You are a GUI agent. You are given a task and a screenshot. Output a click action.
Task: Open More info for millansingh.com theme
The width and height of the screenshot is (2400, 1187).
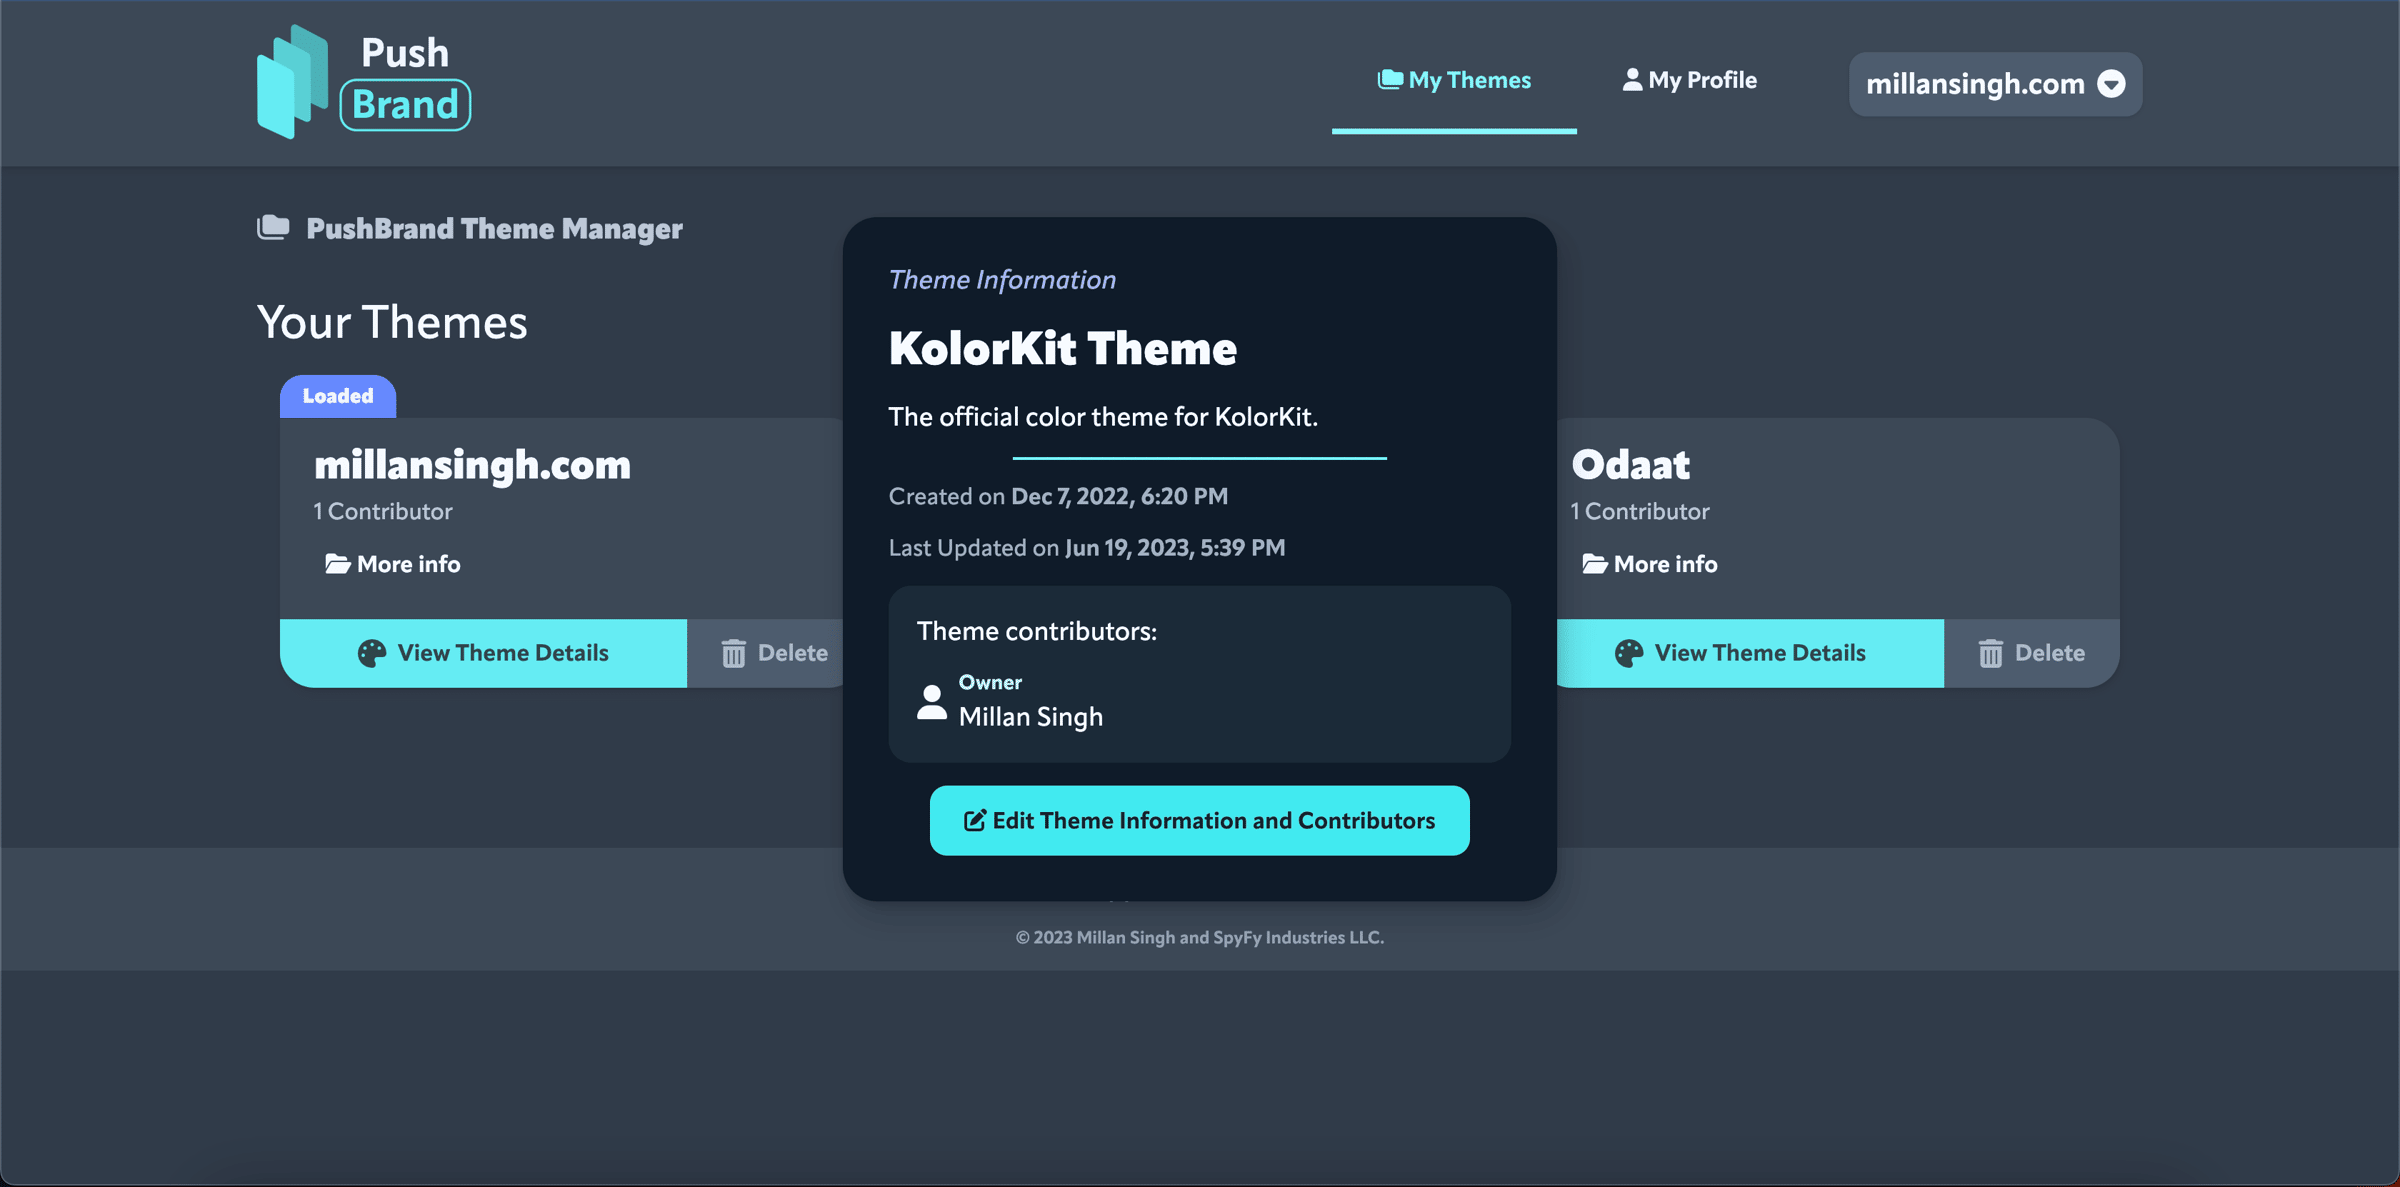coord(393,564)
